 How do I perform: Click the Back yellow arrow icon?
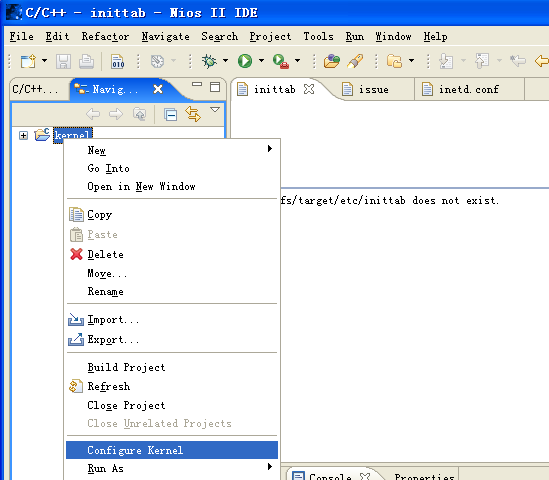point(542,61)
